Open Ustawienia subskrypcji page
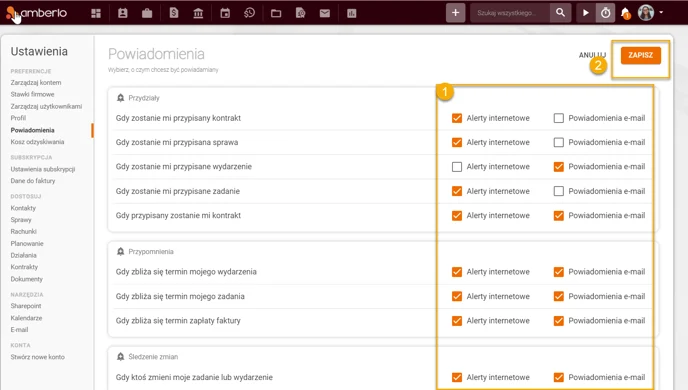Viewport: 688px width, 390px height. (43, 169)
